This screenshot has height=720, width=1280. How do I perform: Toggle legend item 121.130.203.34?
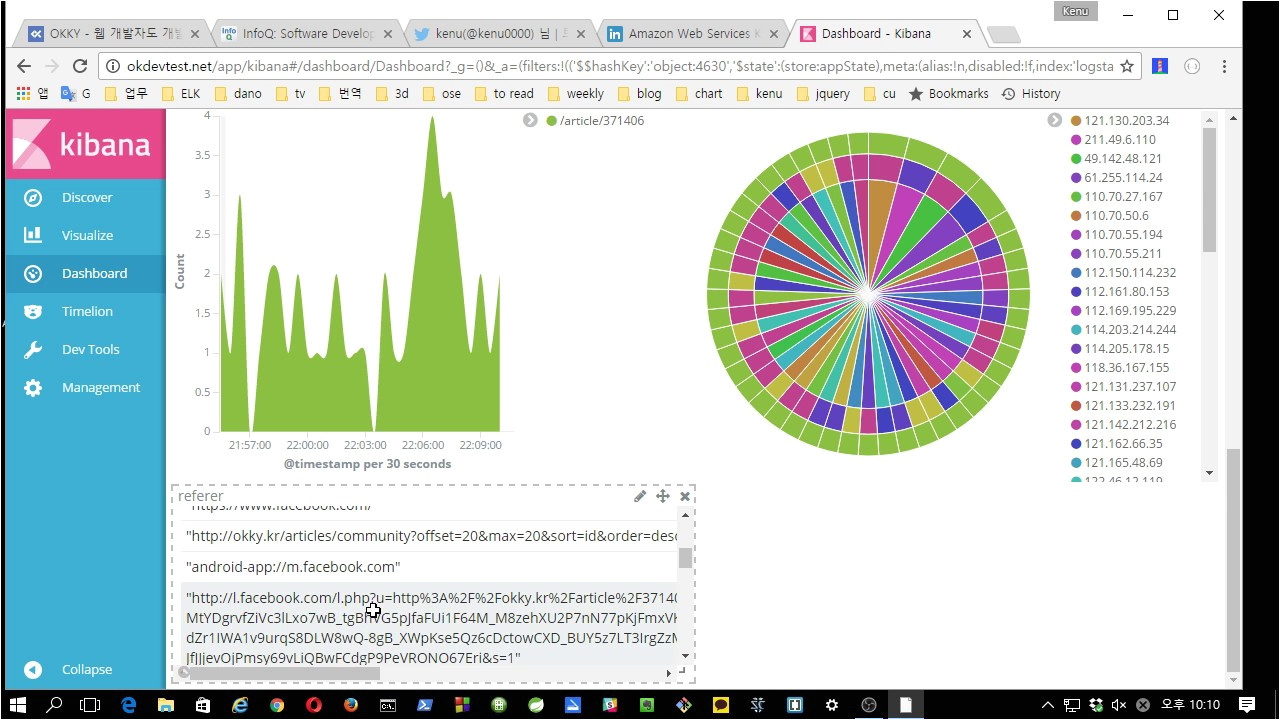[x=1126, y=121]
